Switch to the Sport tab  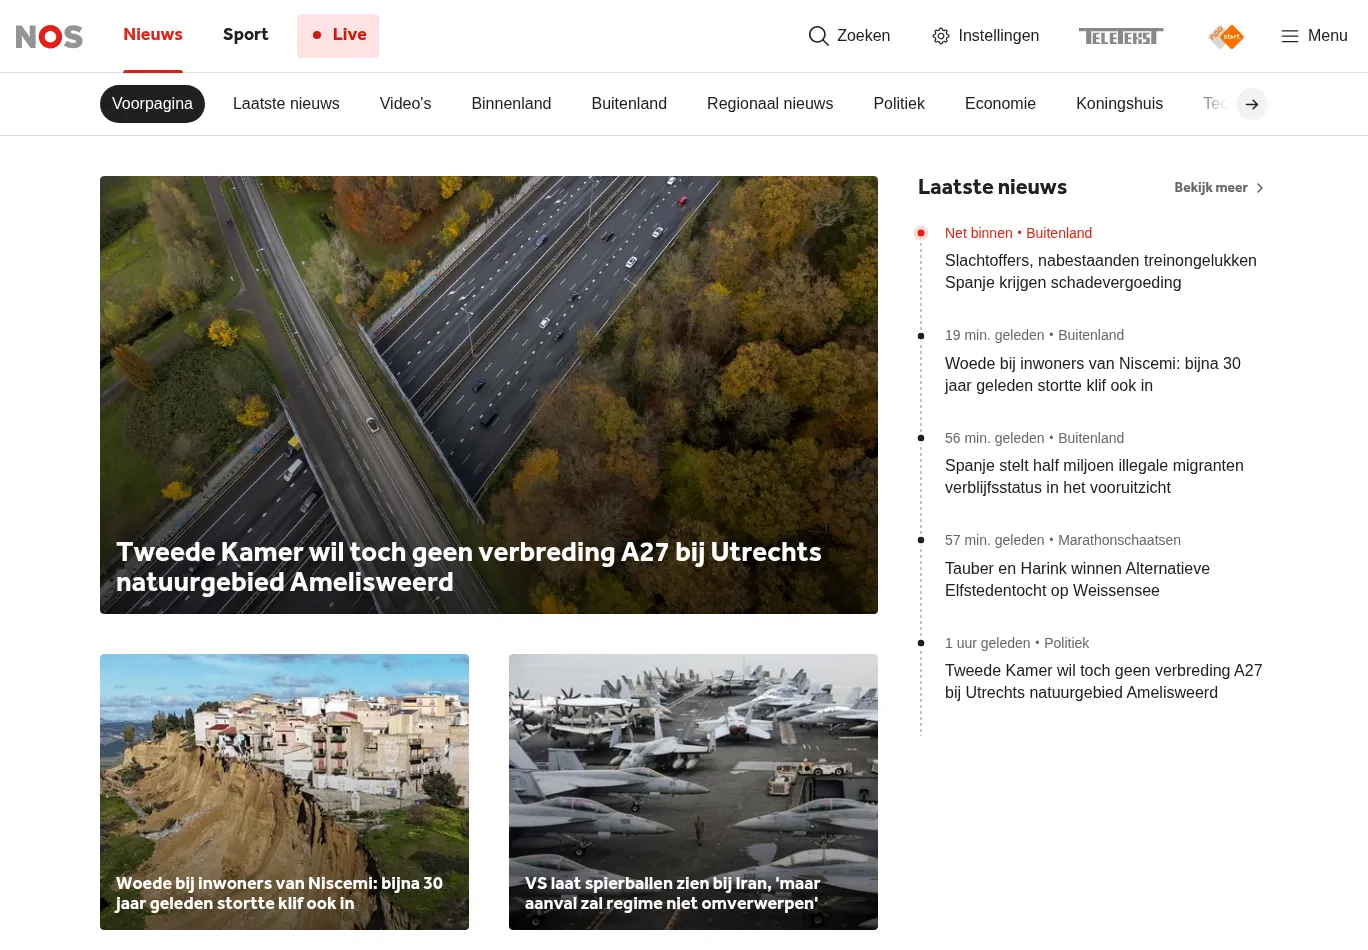click(245, 35)
